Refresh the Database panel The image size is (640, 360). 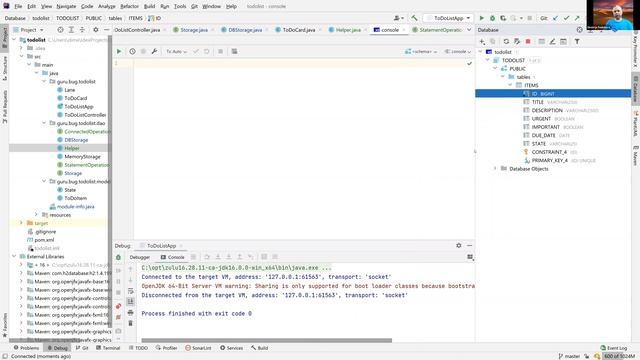coord(506,41)
